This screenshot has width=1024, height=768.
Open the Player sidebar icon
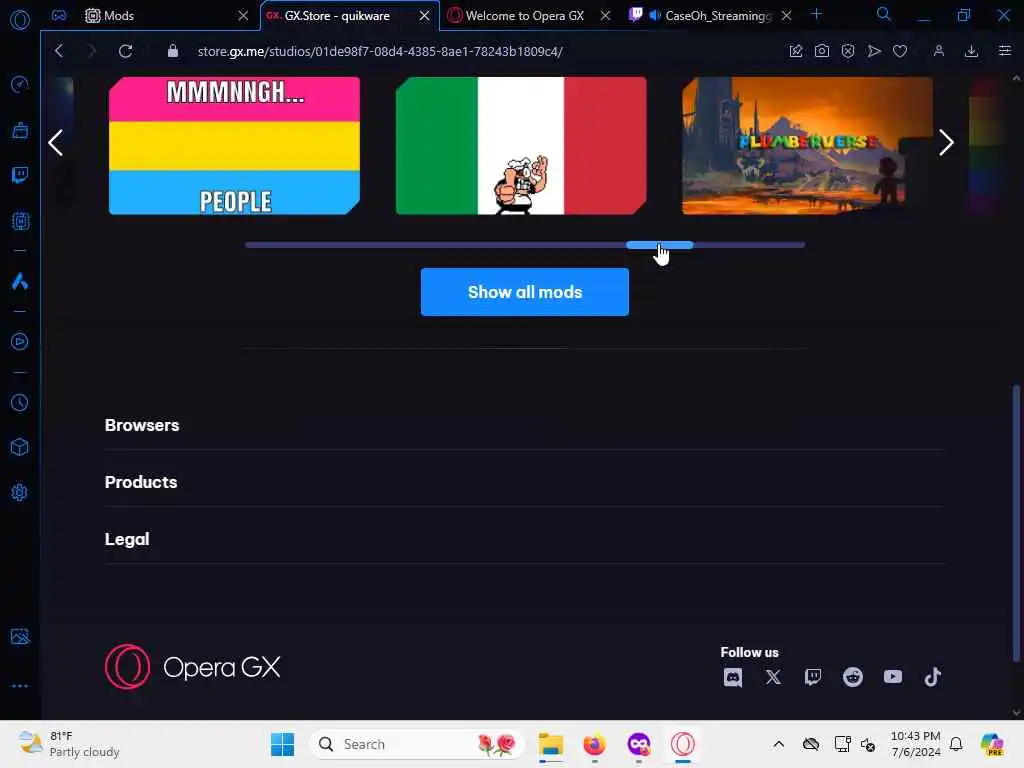(x=20, y=342)
